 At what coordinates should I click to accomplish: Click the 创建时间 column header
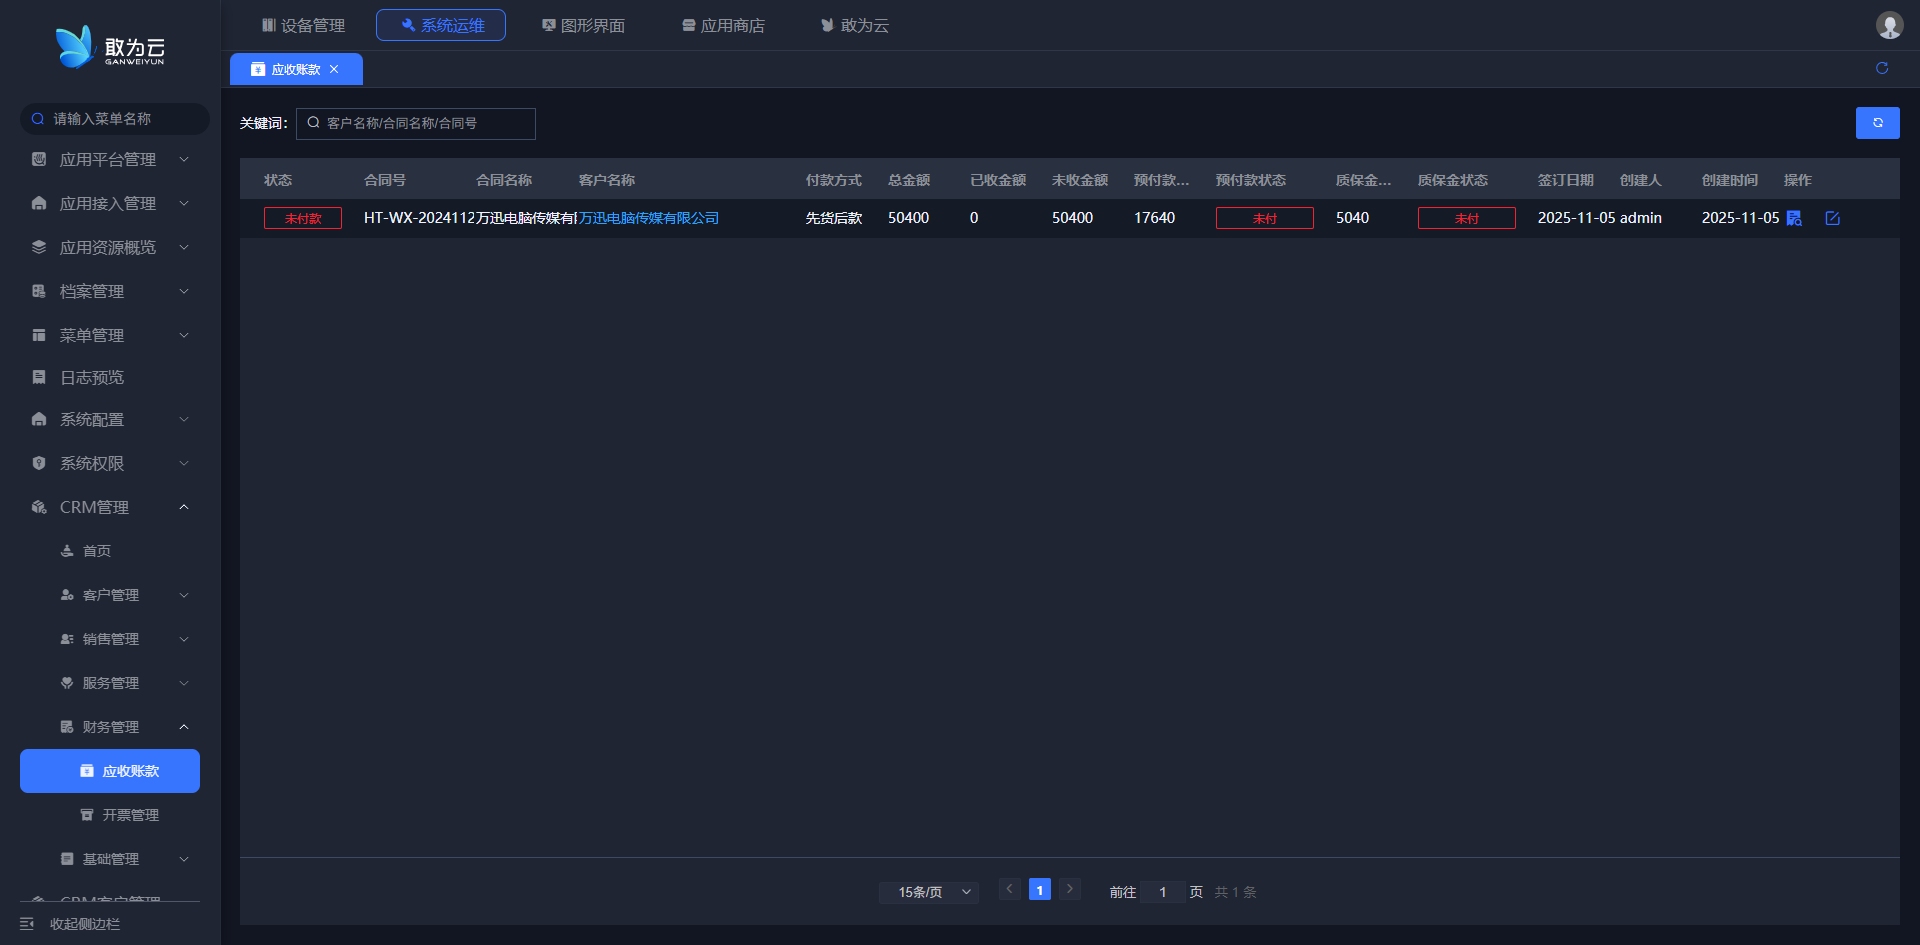coord(1730,180)
